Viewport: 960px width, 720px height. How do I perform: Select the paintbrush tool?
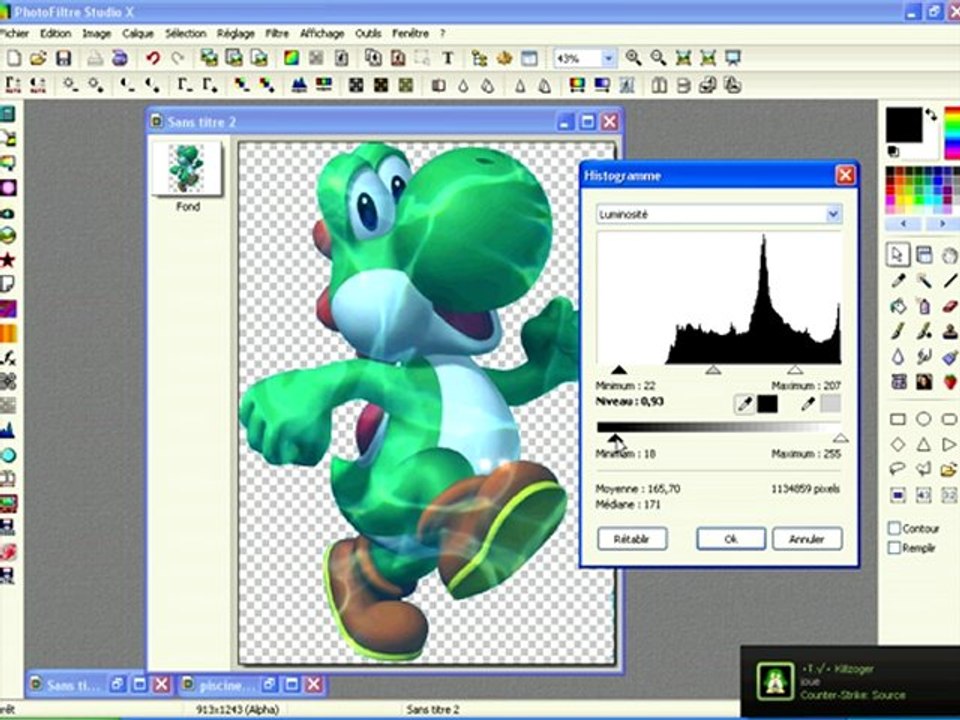click(898, 331)
